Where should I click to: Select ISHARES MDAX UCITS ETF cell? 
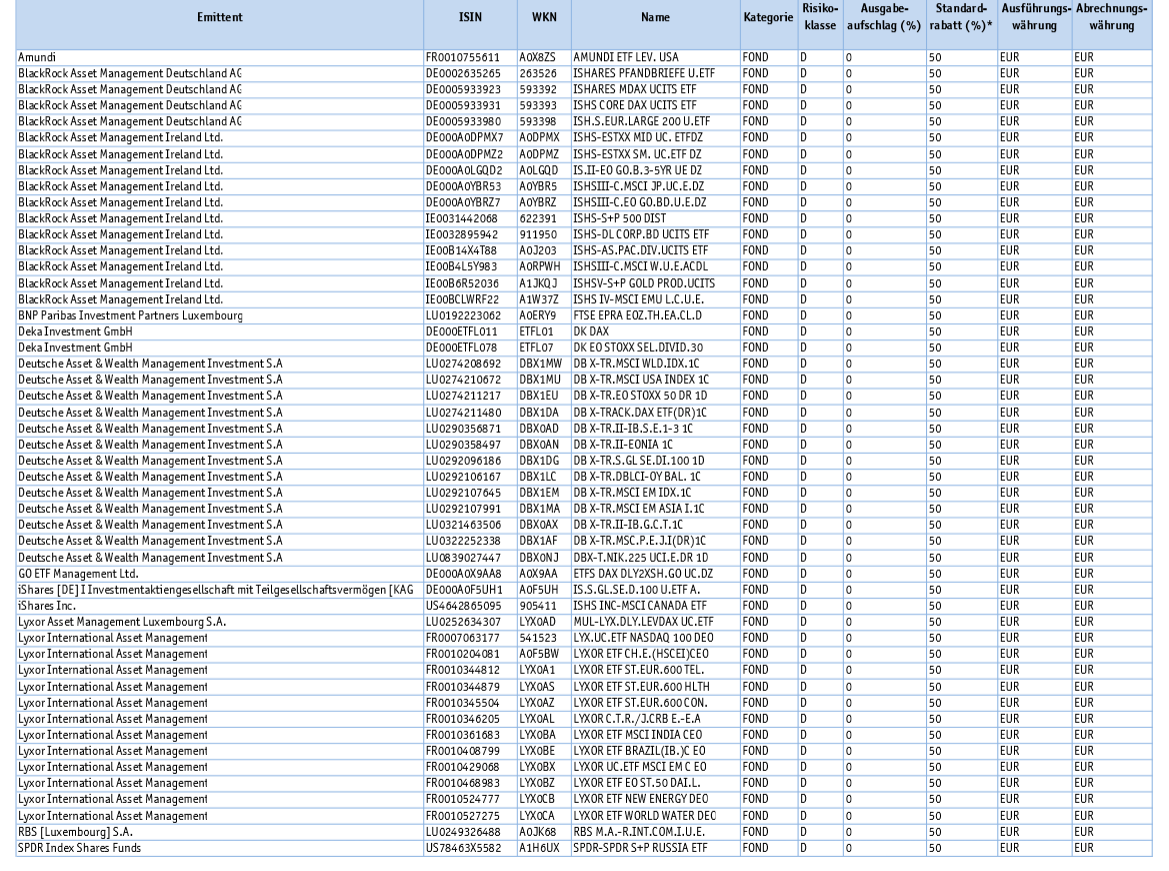(x=655, y=89)
